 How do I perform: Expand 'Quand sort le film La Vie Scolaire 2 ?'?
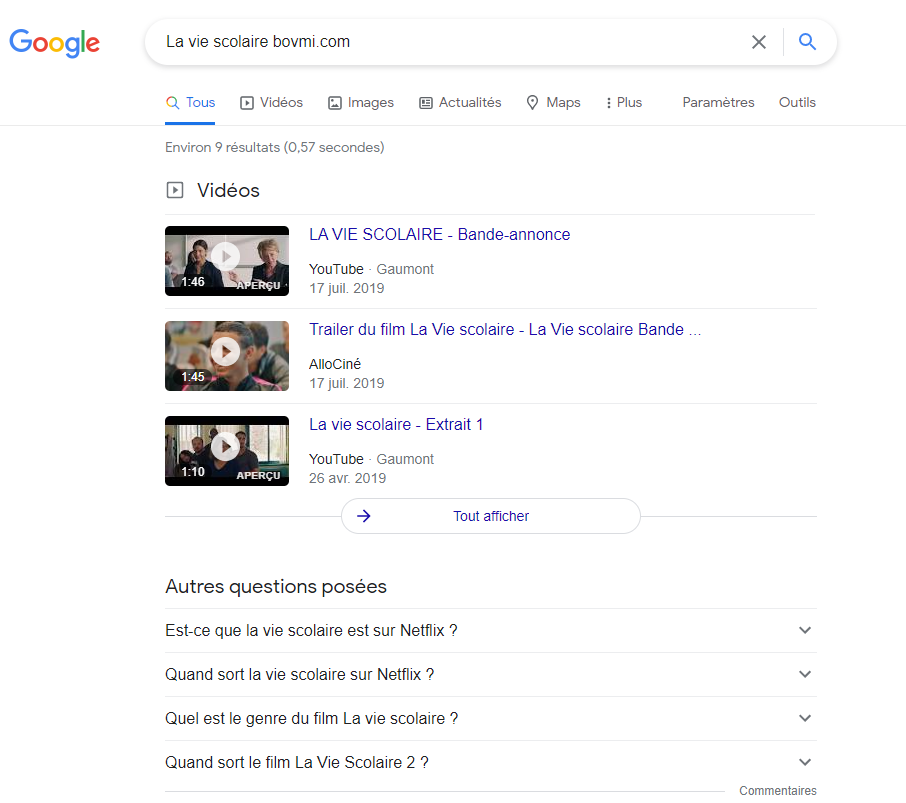(491, 763)
